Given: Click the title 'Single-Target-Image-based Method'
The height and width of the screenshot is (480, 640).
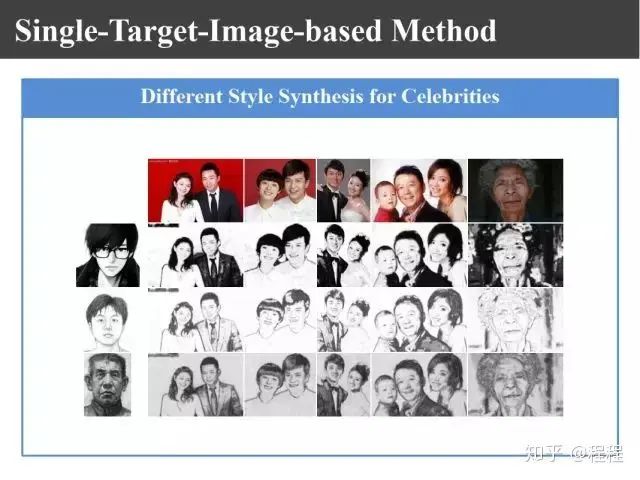Looking at the screenshot, I should (x=256, y=31).
